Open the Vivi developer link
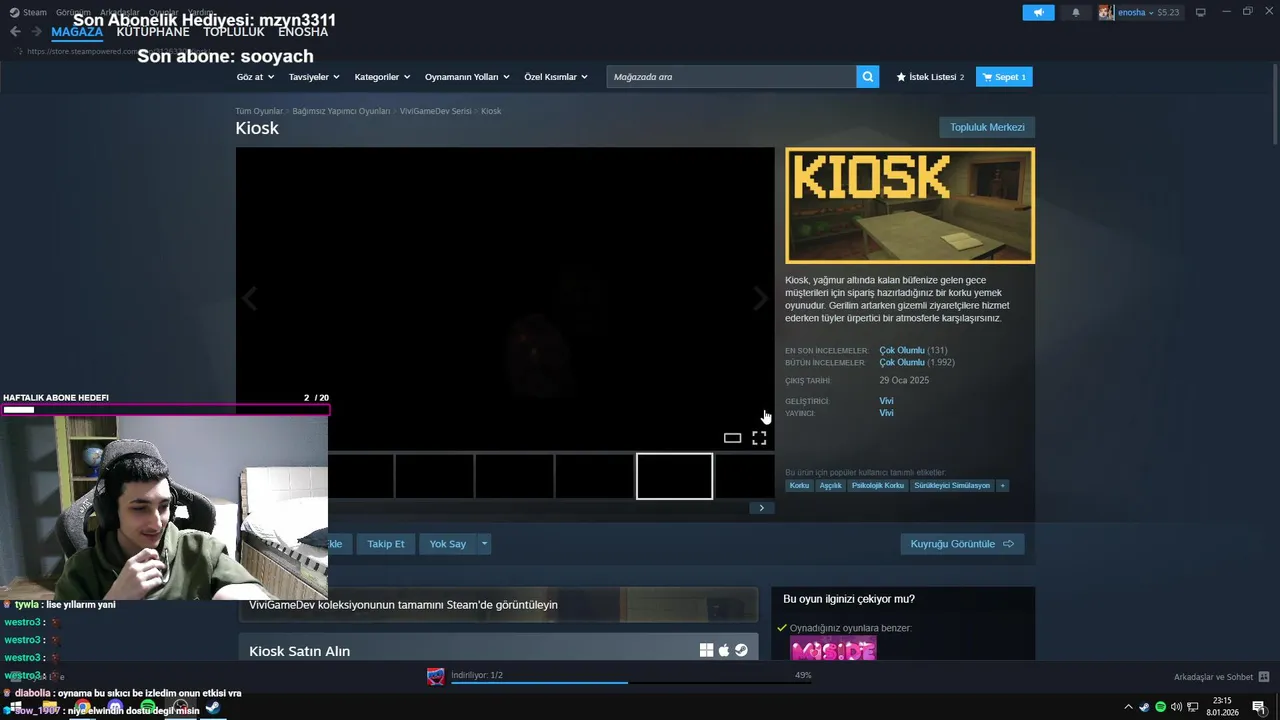The height and width of the screenshot is (720, 1280). pyautogui.click(x=886, y=401)
